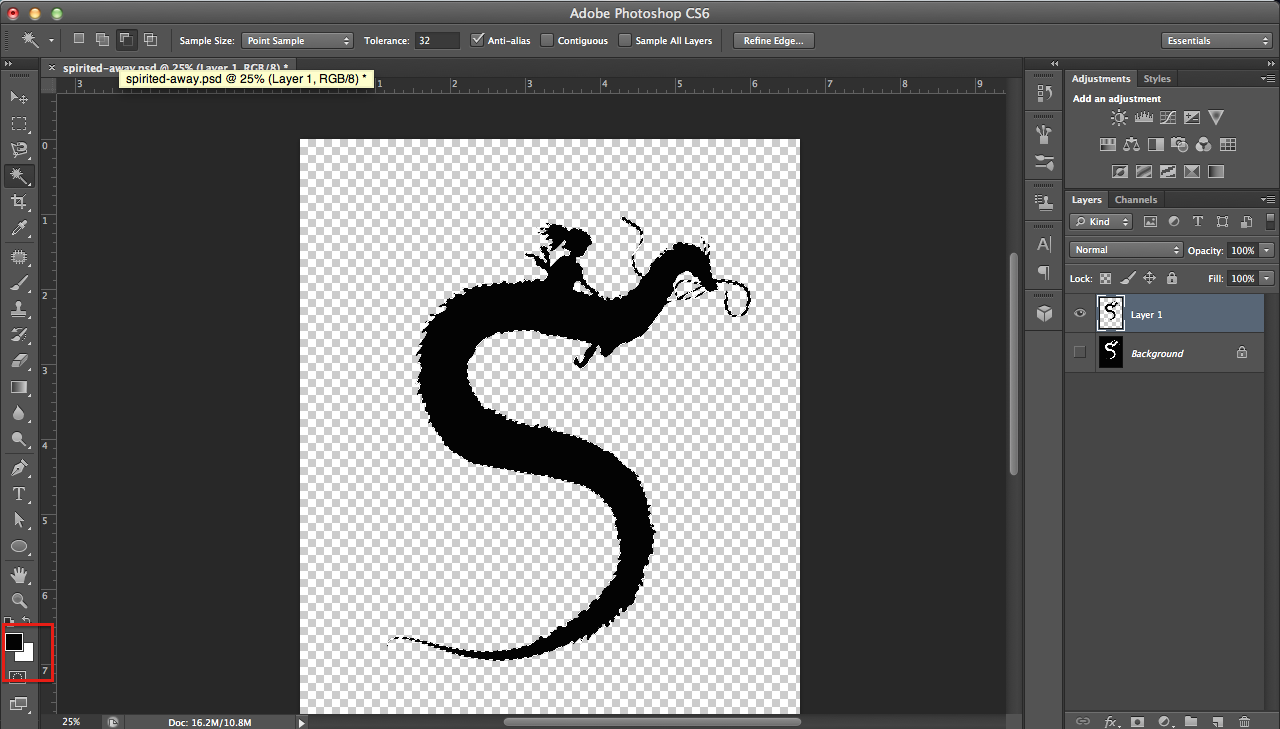Screen dimensions: 1280x729
Task: Select the Move tool
Action: [19, 97]
